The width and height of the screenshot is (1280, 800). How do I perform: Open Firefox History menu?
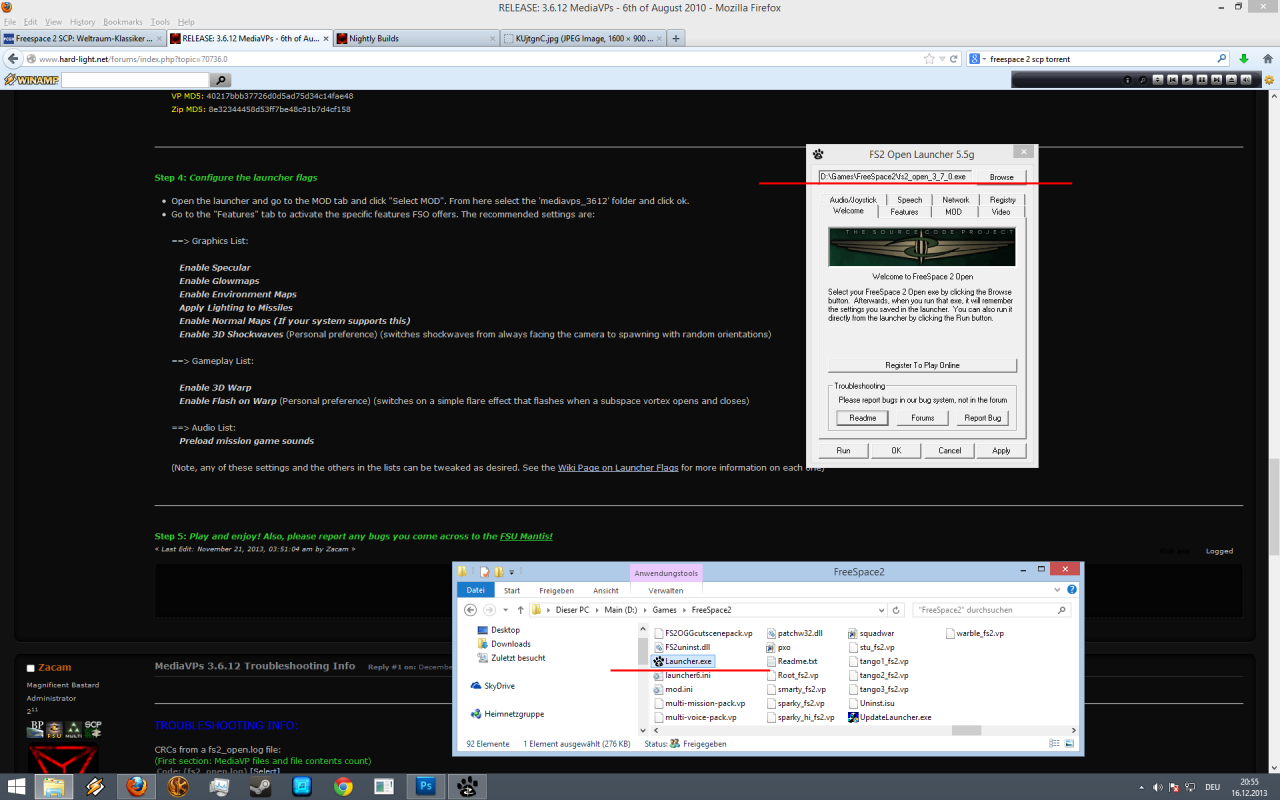83,22
